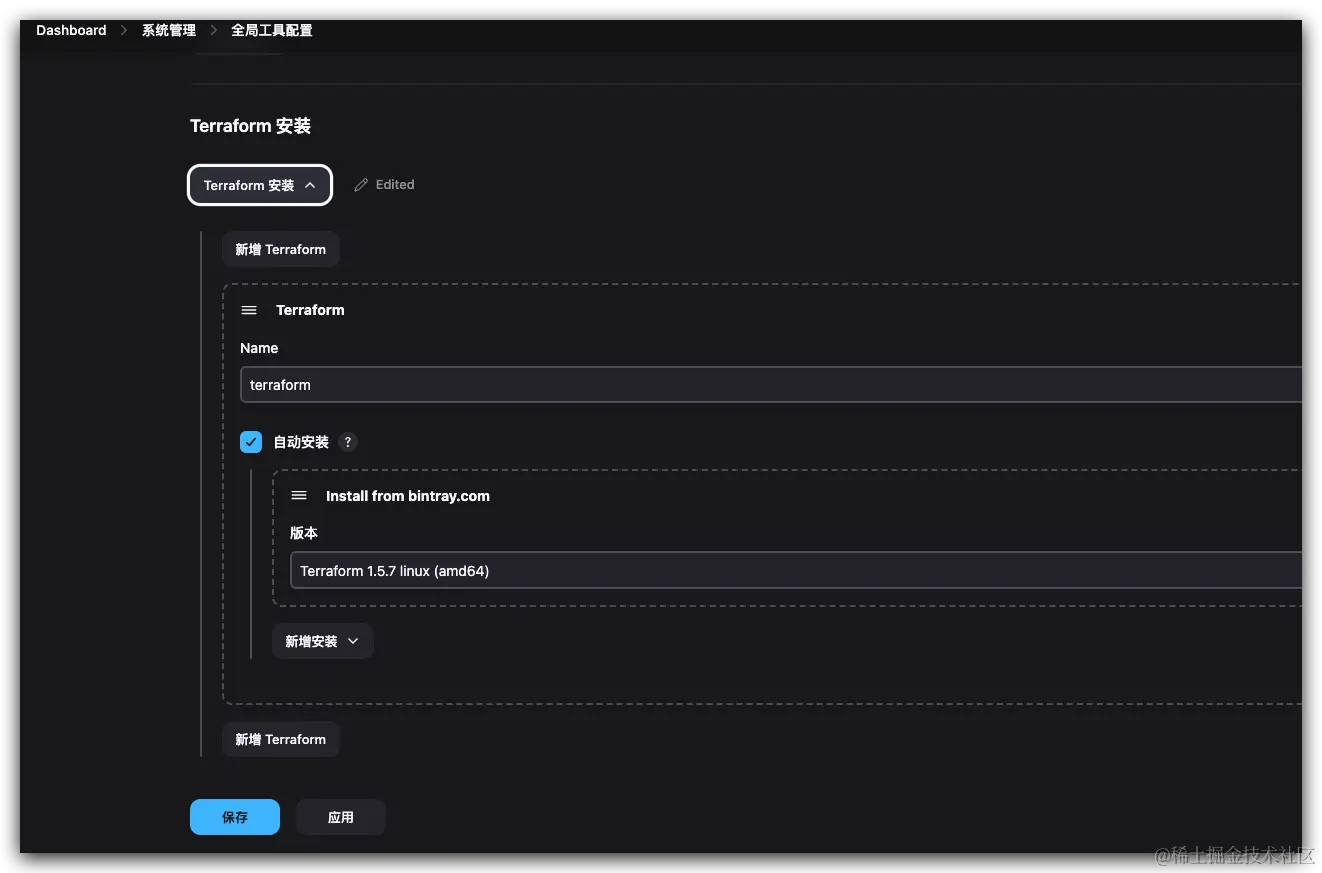Collapse the Terraform 安装 expander button
Viewport: 1322px width, 873px height.
[x=260, y=185]
